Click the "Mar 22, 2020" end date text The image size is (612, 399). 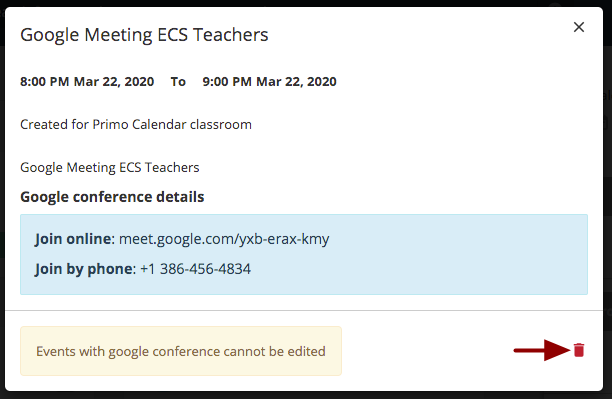point(296,82)
